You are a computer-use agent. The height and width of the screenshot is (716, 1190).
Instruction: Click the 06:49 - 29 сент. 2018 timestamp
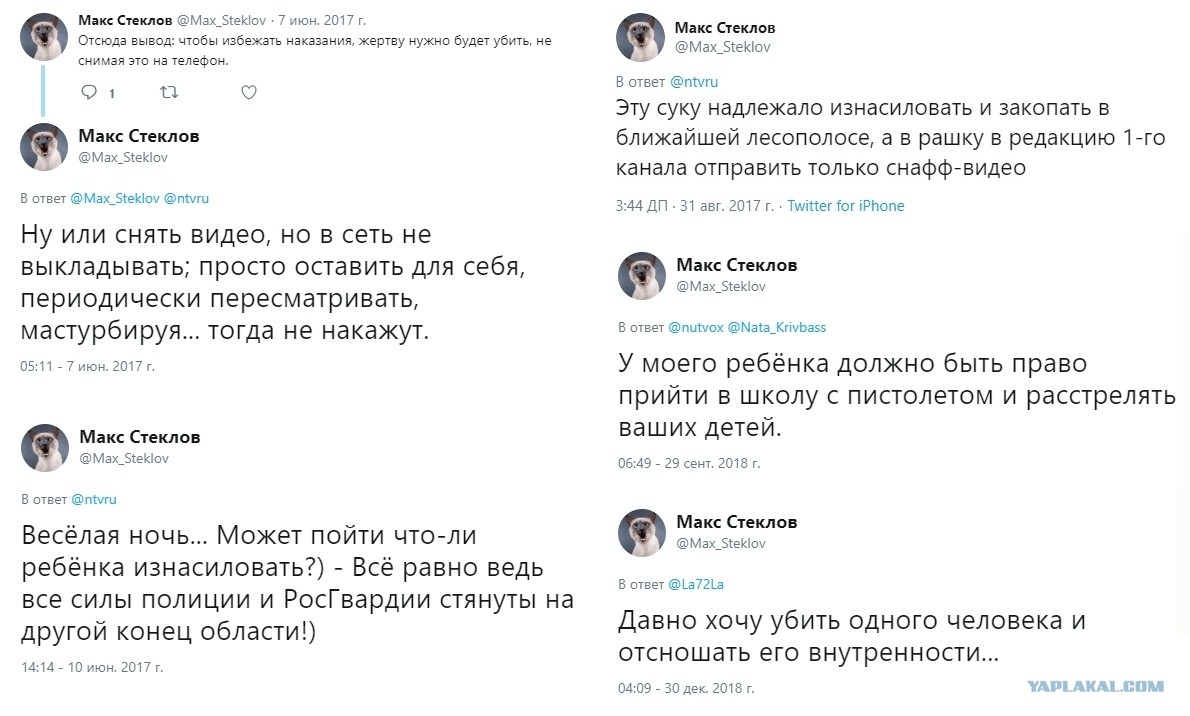click(x=688, y=463)
